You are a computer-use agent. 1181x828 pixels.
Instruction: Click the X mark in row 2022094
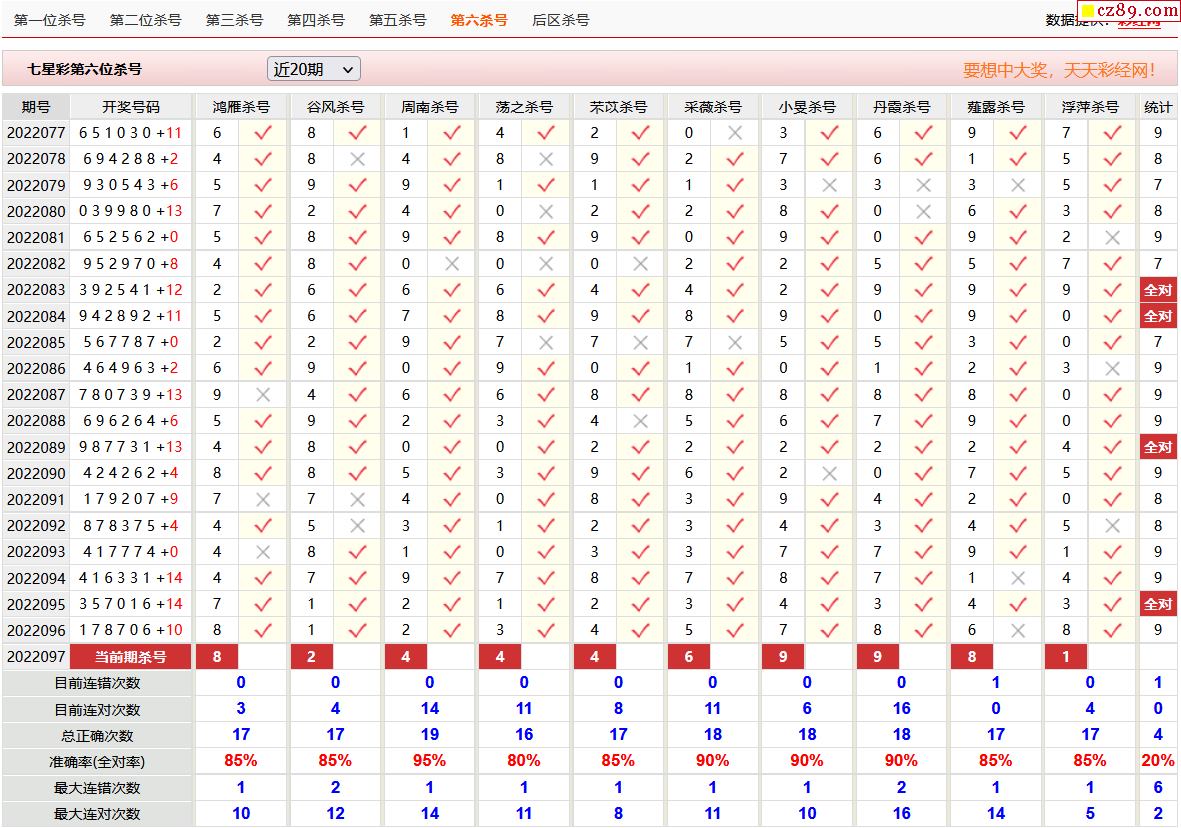point(1018,578)
